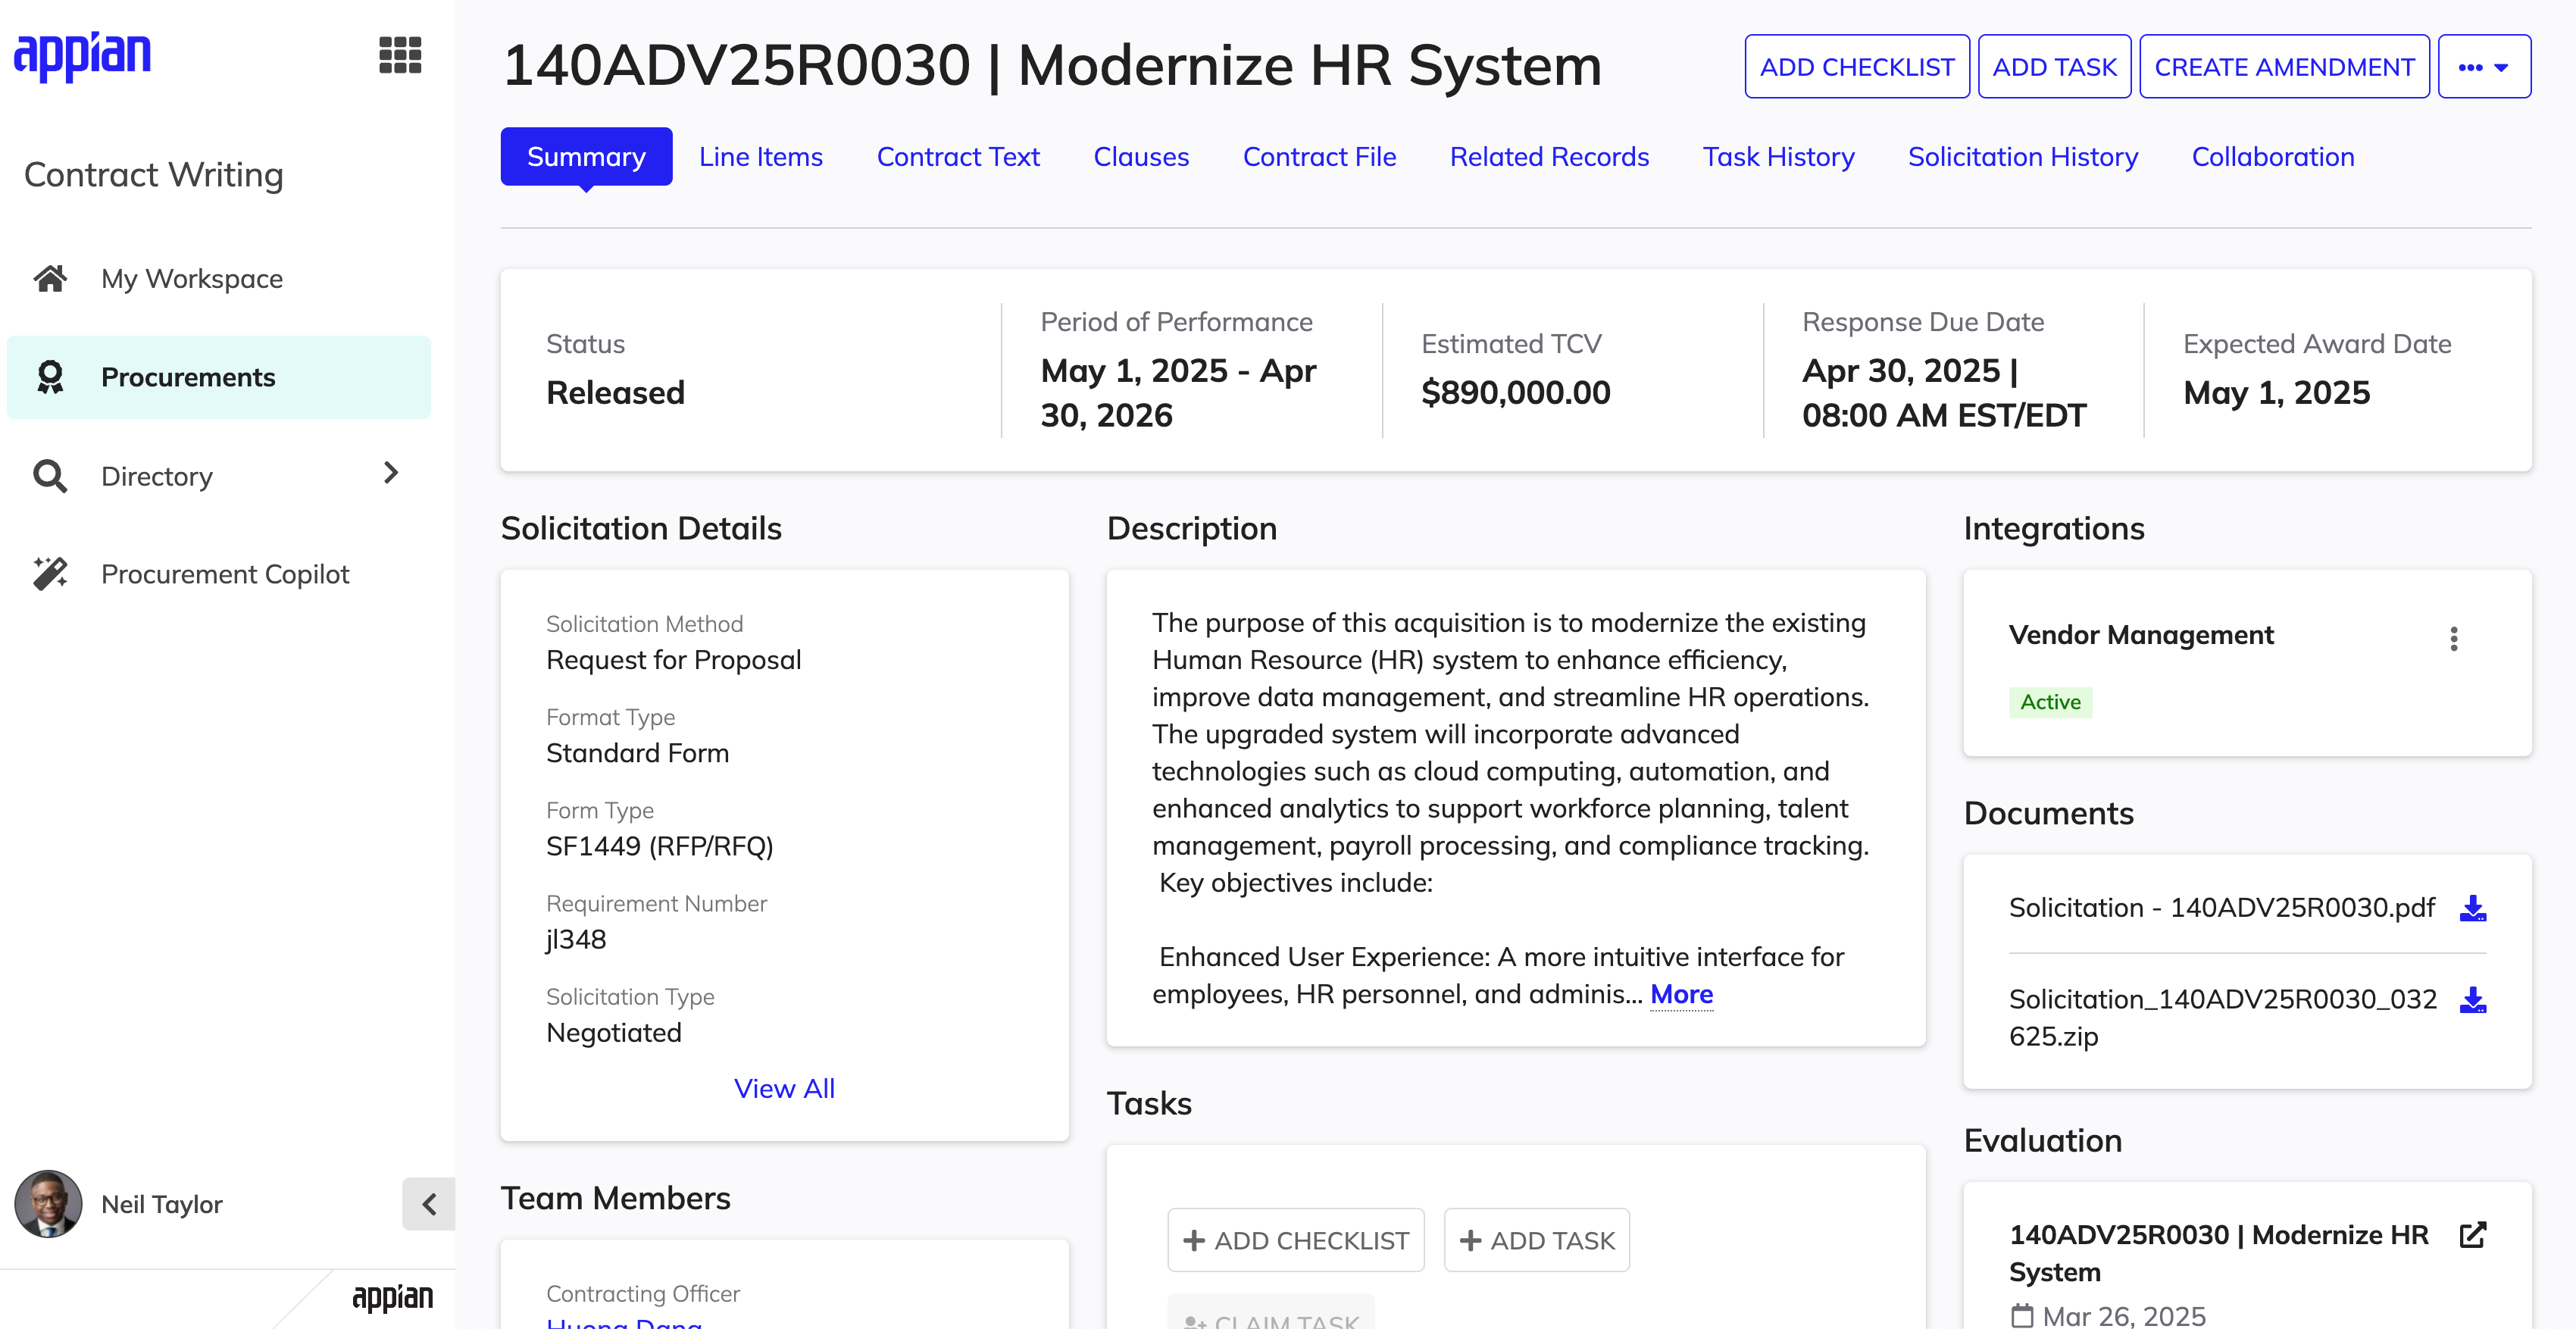
Task: Click the Estimated TCV value $890,000.00
Action: tap(1515, 392)
